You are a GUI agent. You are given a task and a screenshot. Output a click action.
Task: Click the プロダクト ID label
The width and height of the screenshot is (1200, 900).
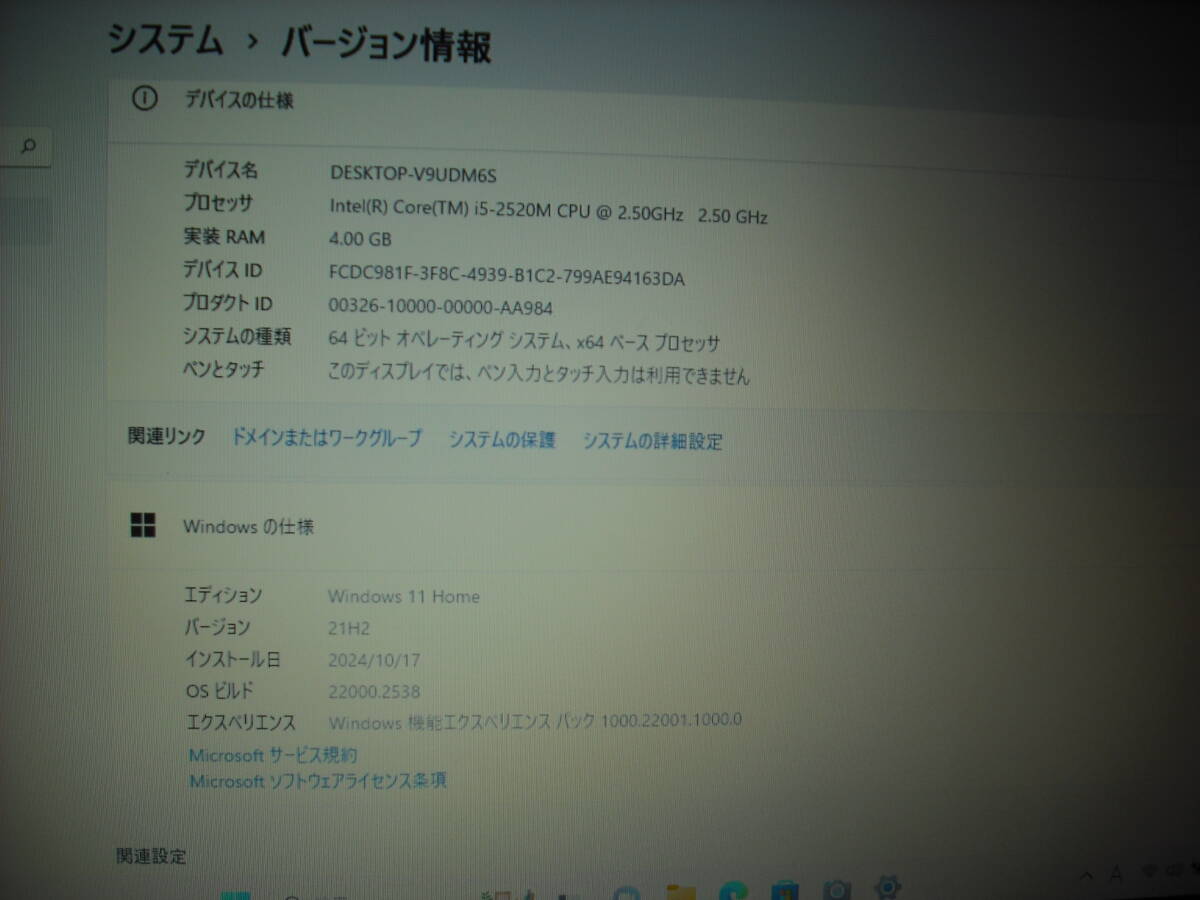point(227,302)
